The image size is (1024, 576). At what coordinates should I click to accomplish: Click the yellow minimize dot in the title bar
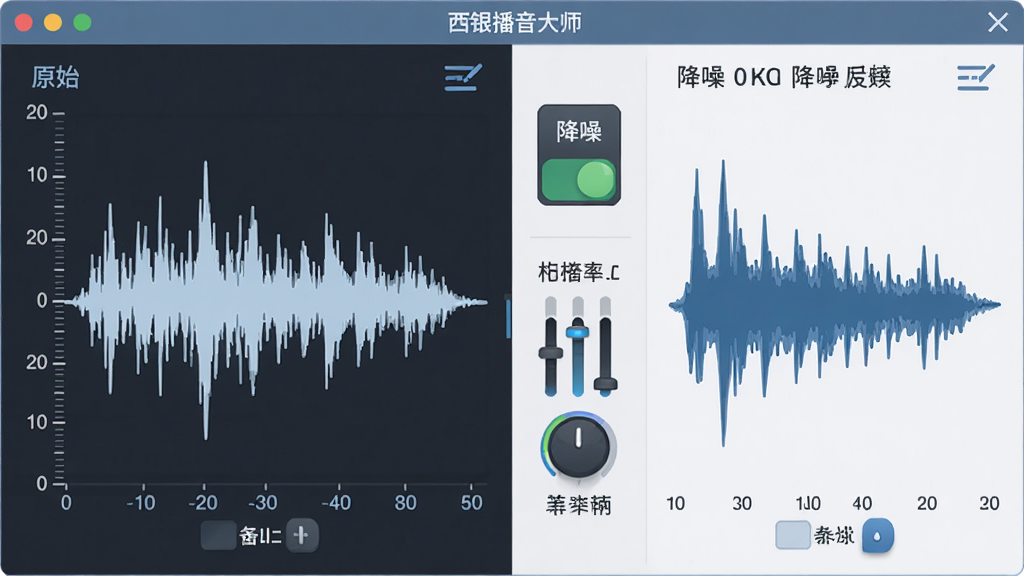click(53, 22)
